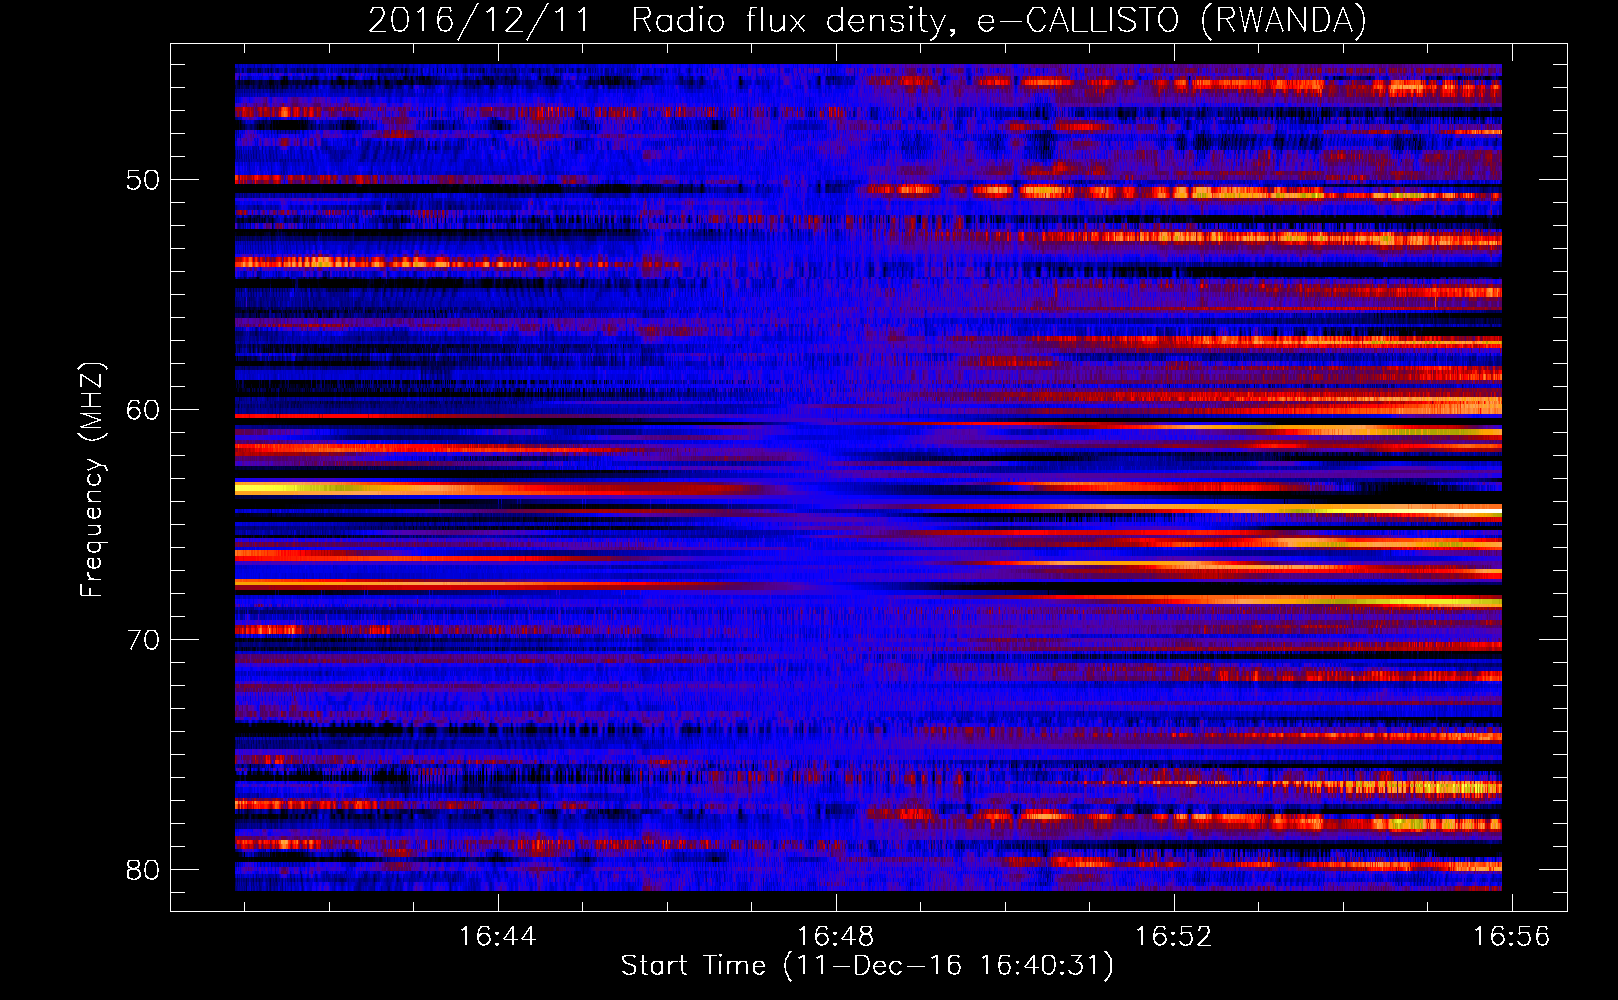Image resolution: width=1618 pixels, height=1000 pixels.
Task: Click the "Frequency (MHZ)" y-axis label
Action: 92,480
